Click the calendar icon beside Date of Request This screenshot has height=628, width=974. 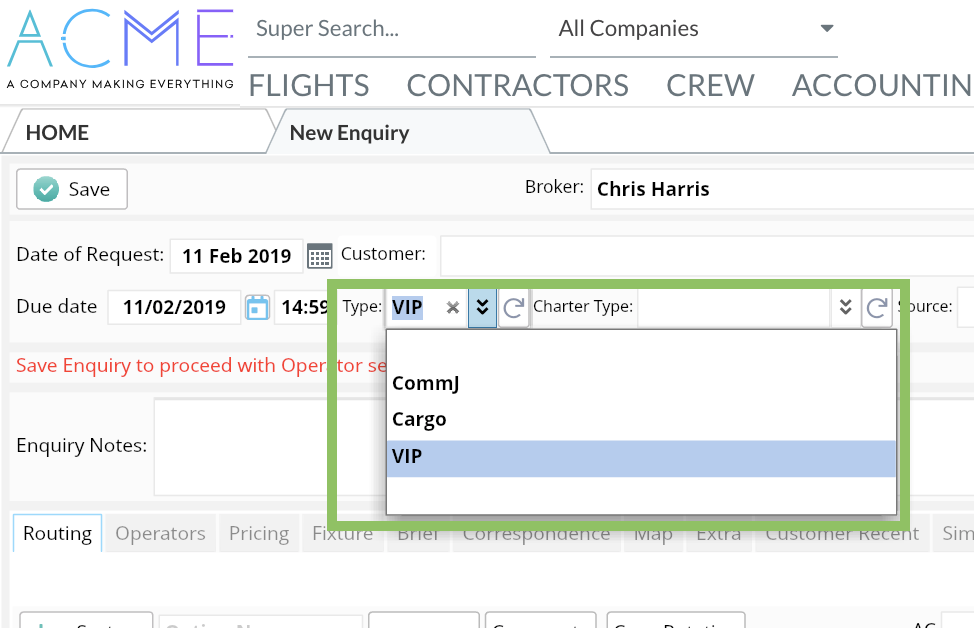[319, 256]
